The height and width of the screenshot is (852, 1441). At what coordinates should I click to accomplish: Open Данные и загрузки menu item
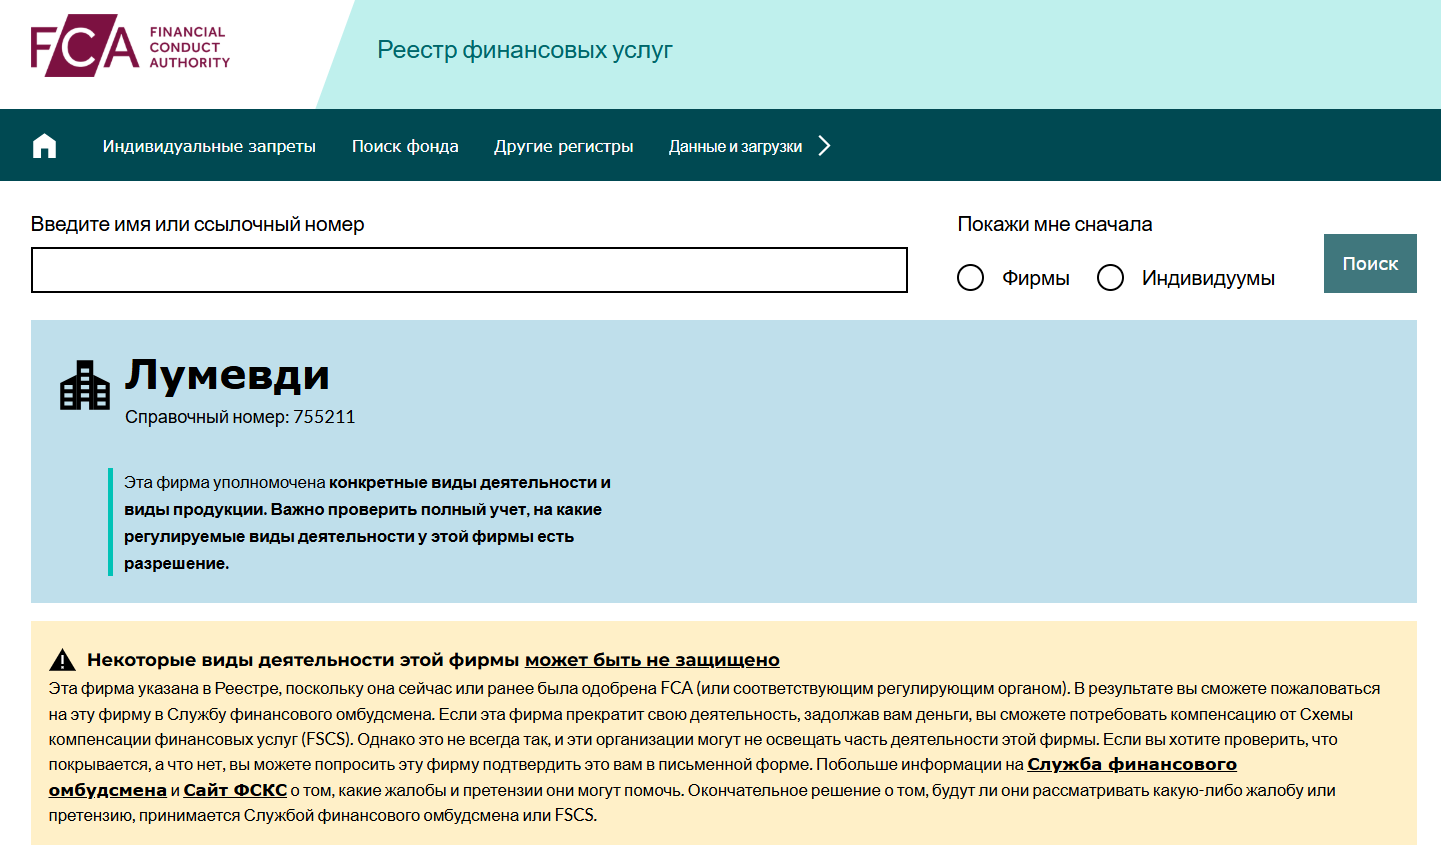coord(735,146)
